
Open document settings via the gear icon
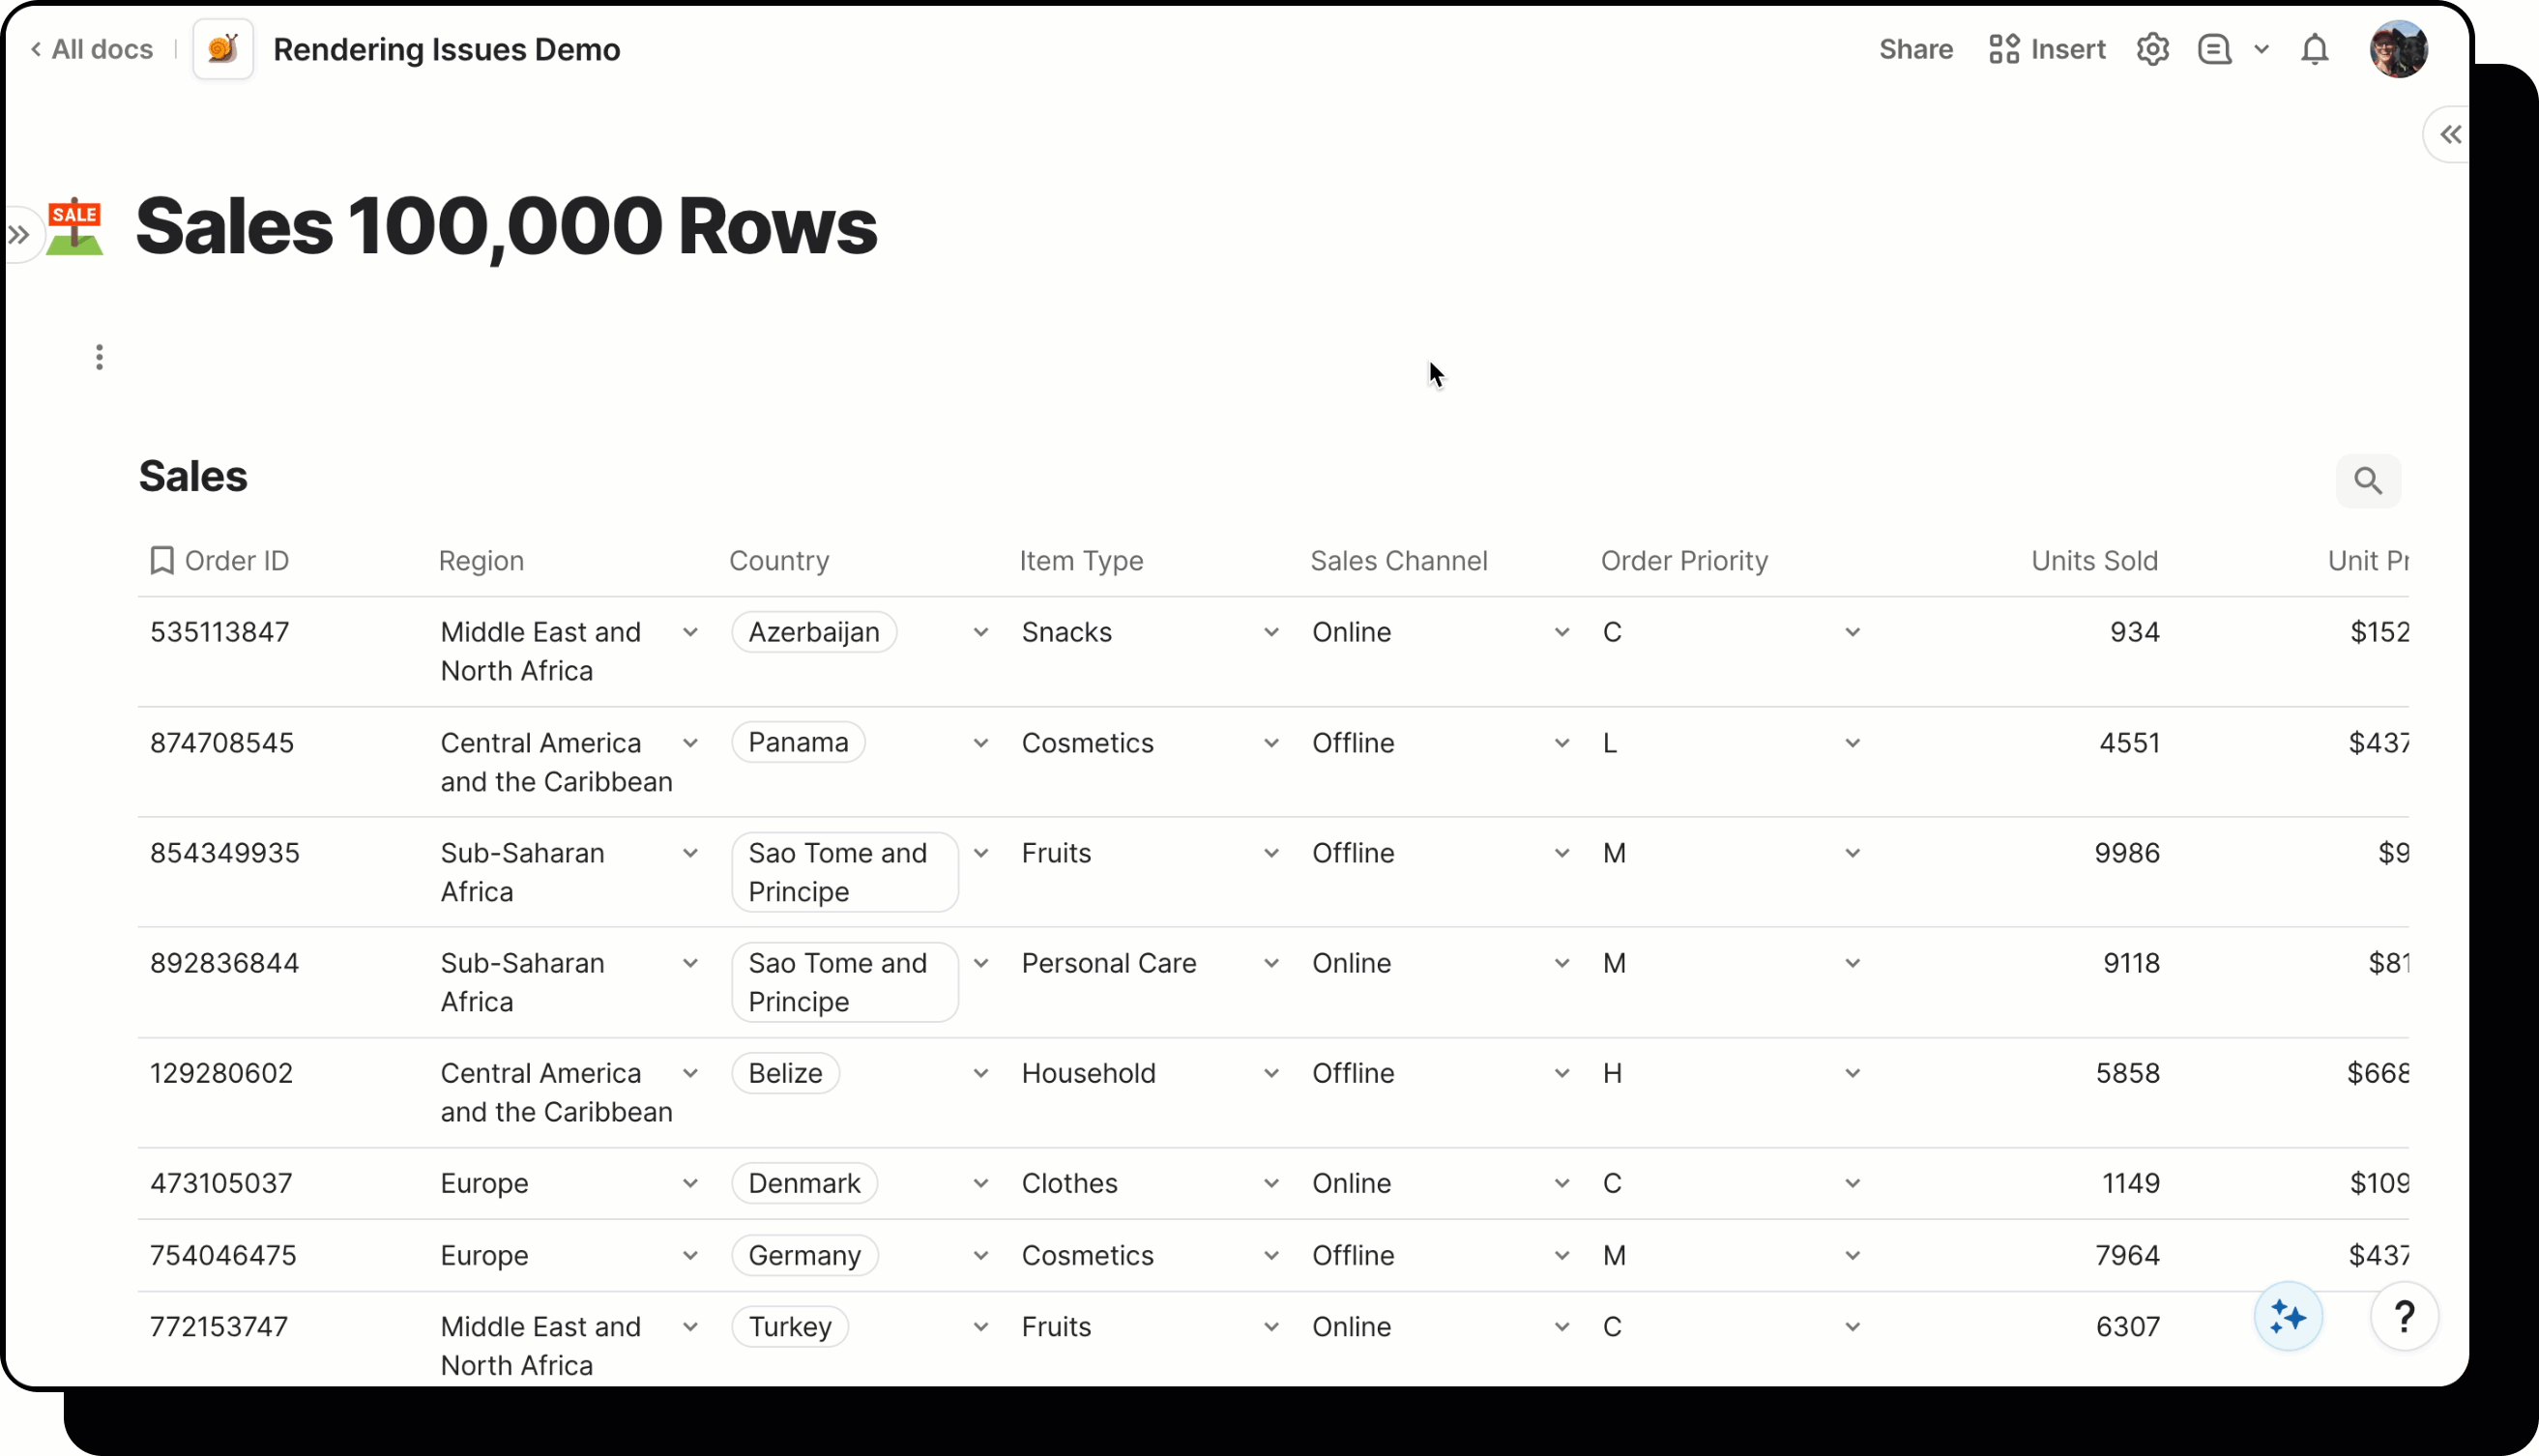[x=2152, y=49]
